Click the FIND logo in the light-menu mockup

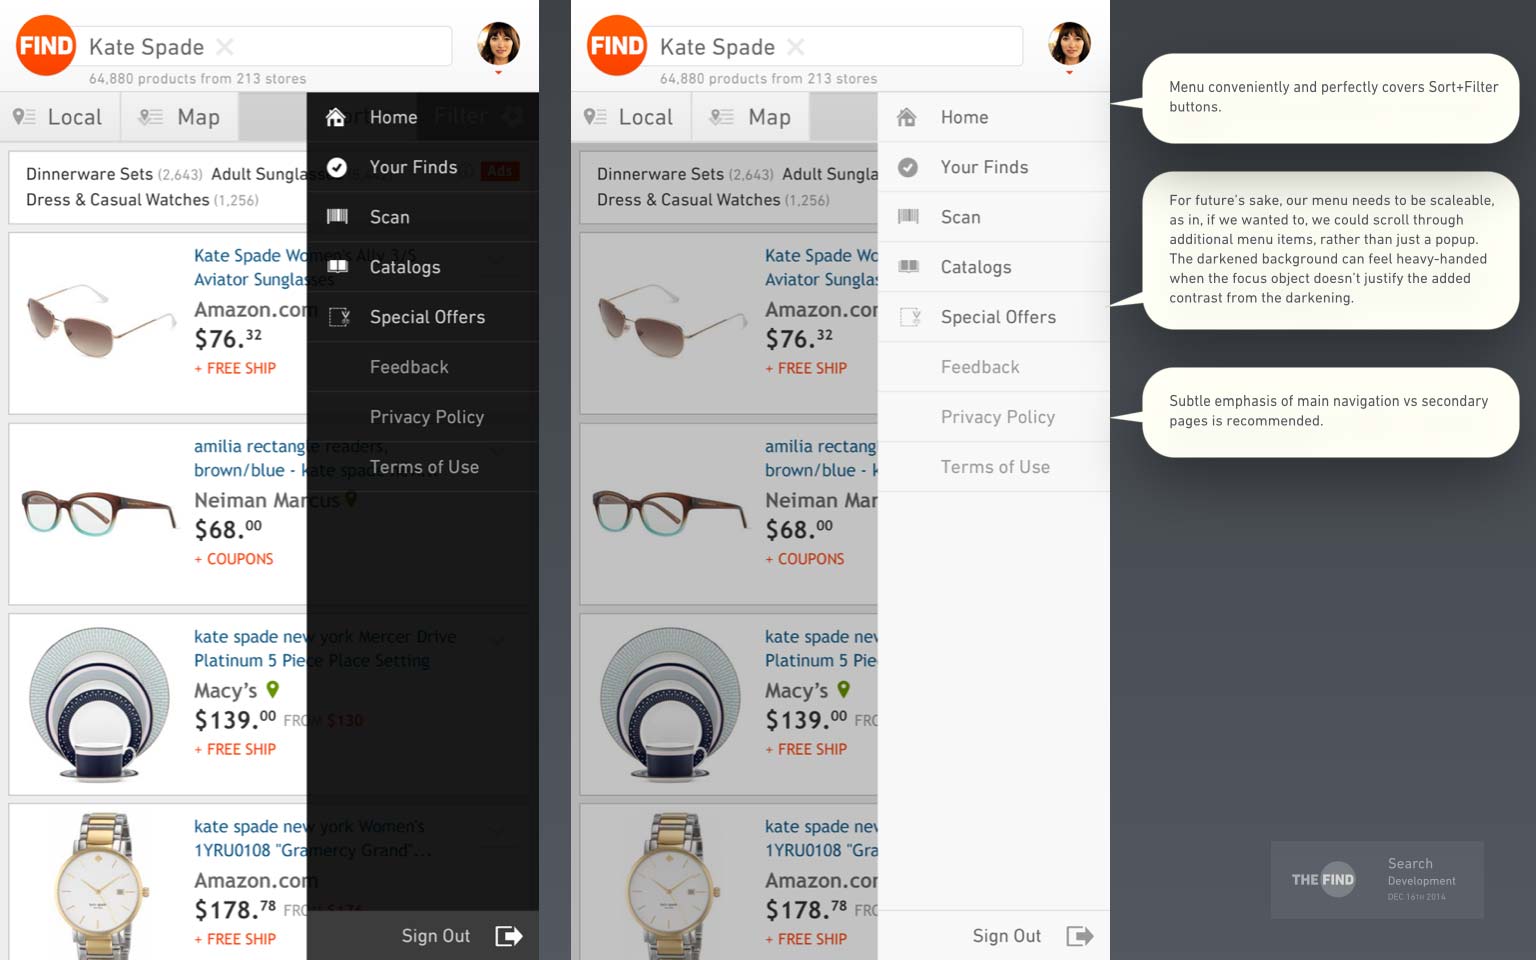tap(617, 46)
